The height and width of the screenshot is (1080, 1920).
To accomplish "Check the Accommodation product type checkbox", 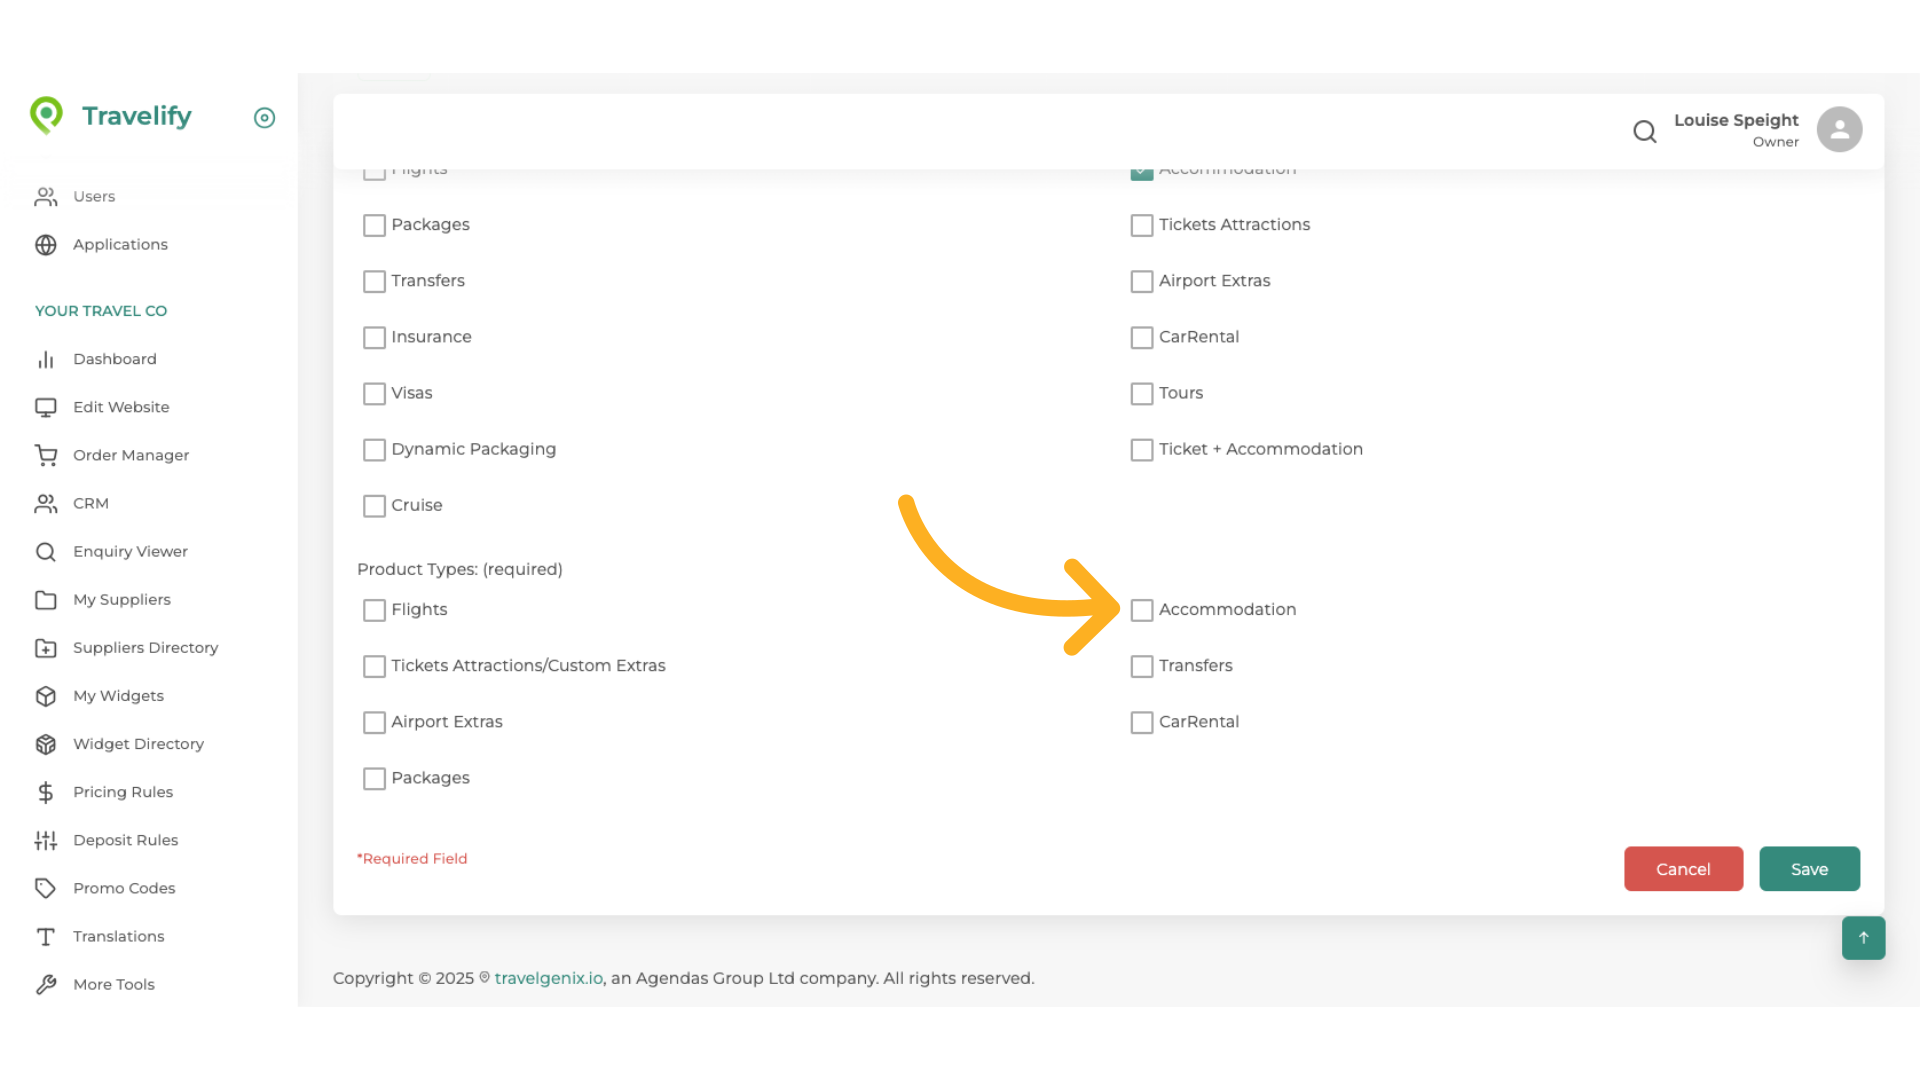I will 1141,610.
